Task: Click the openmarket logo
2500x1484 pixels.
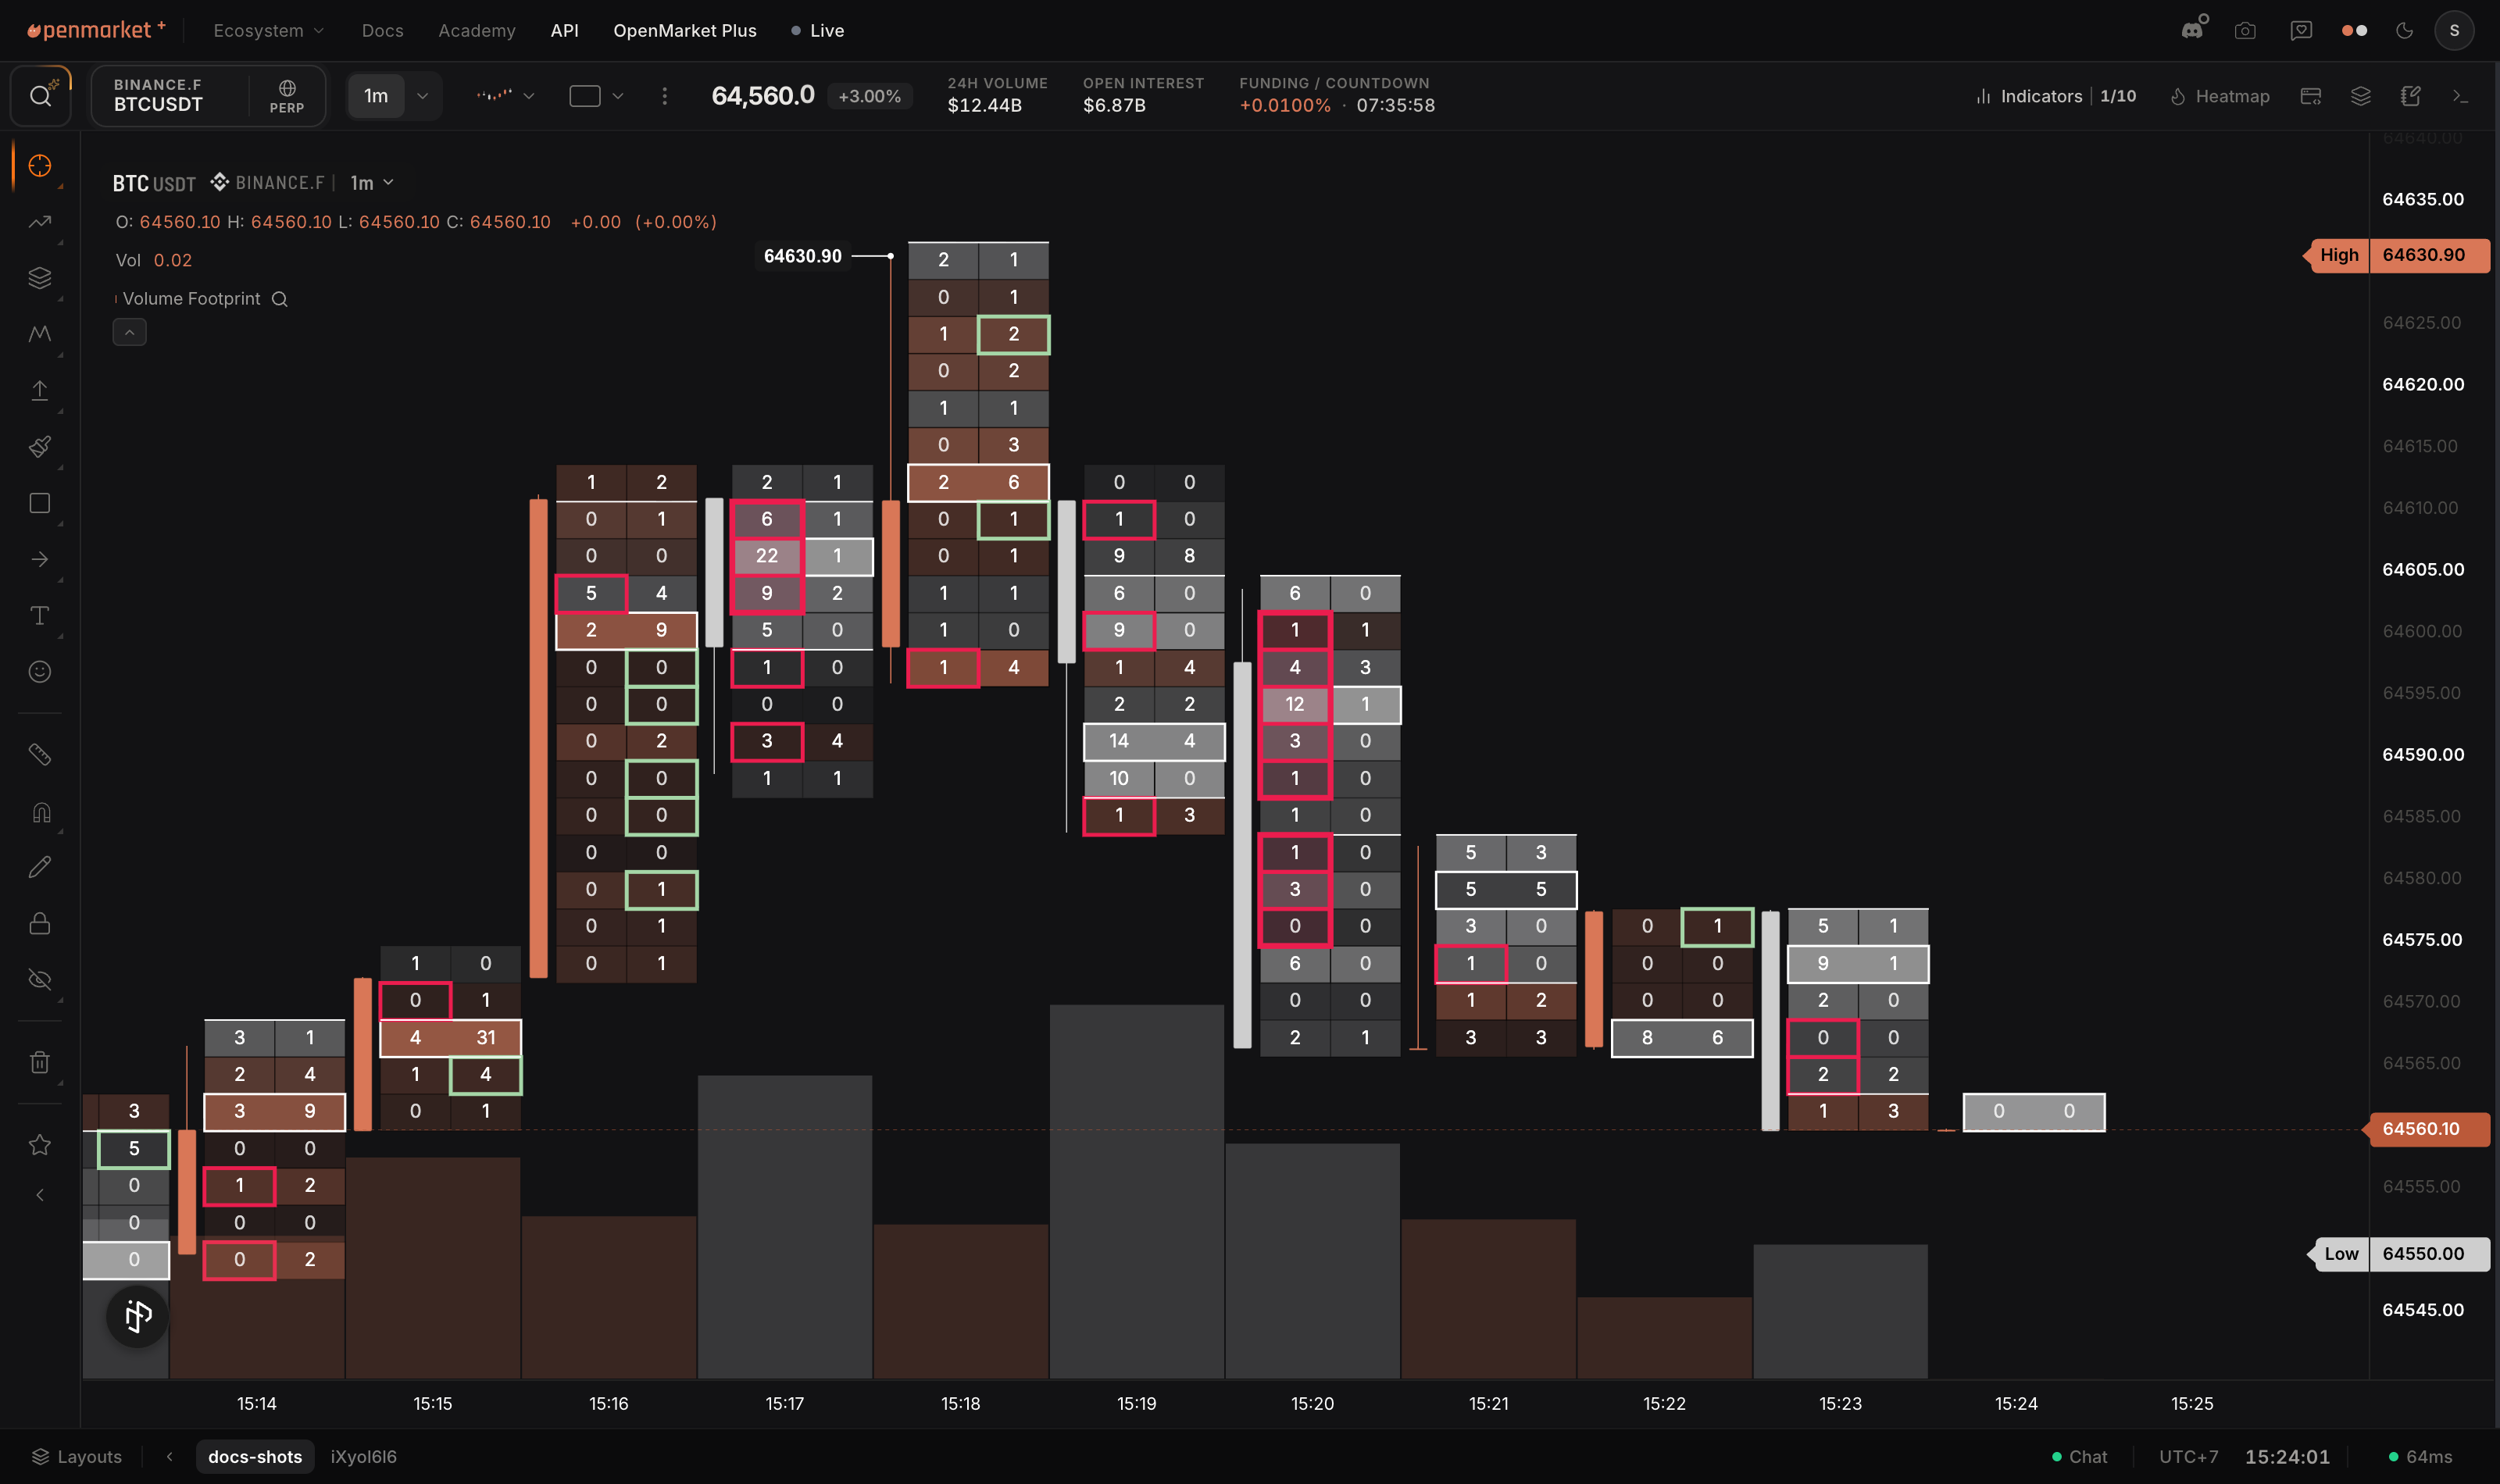Action: click(x=96, y=30)
